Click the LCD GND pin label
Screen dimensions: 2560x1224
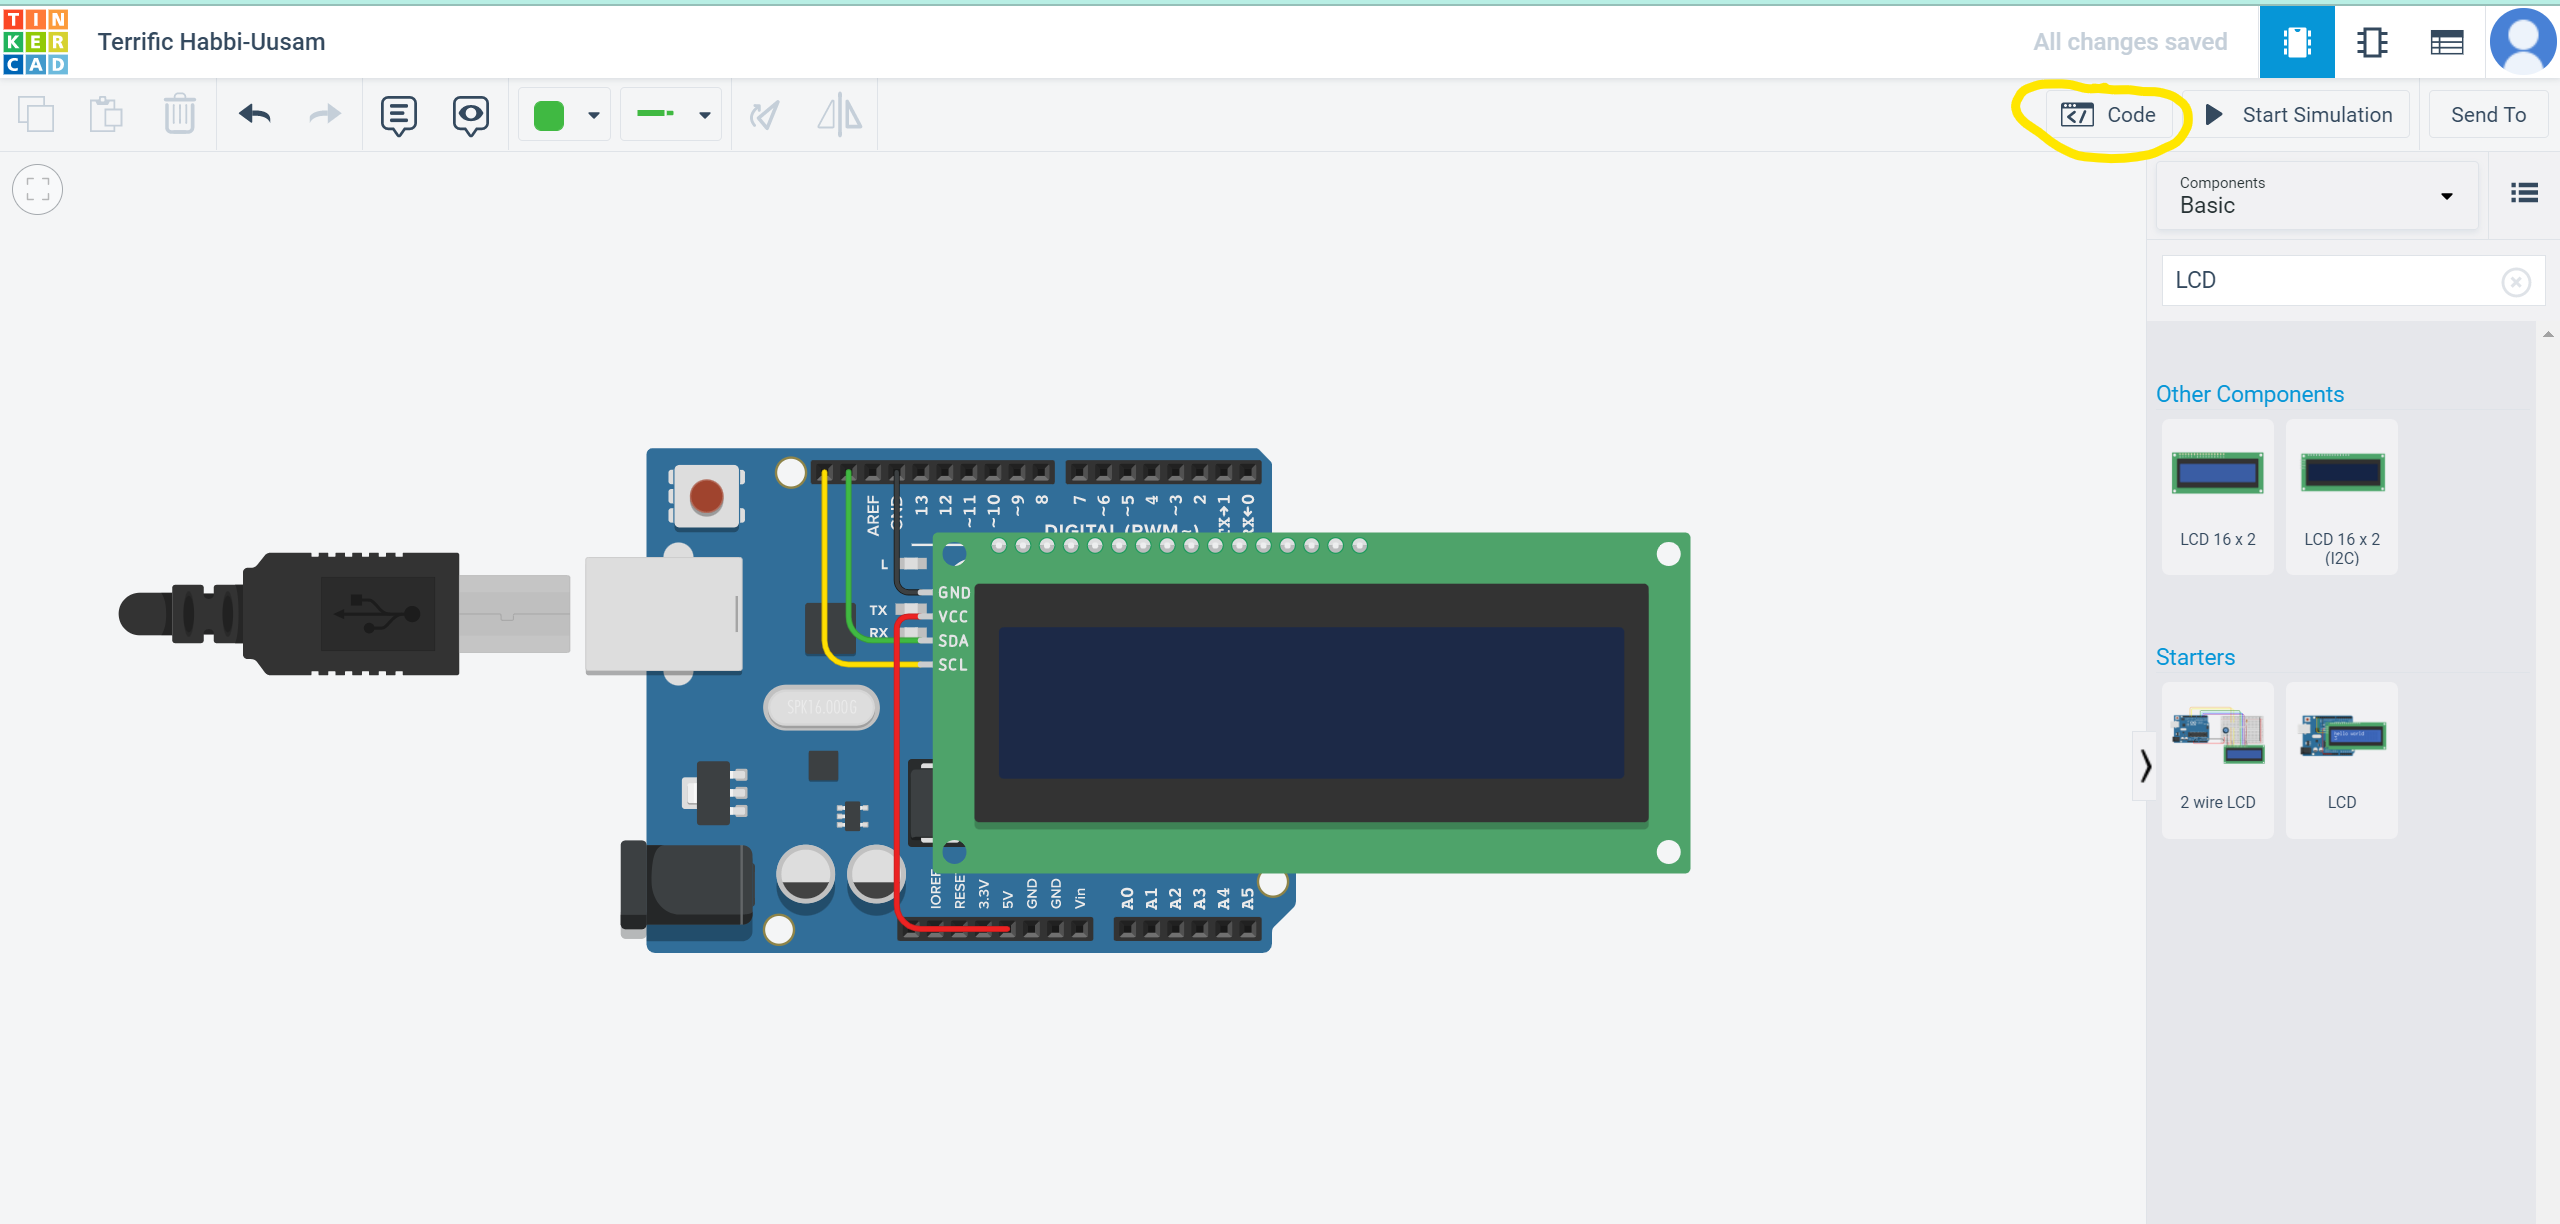954,593
